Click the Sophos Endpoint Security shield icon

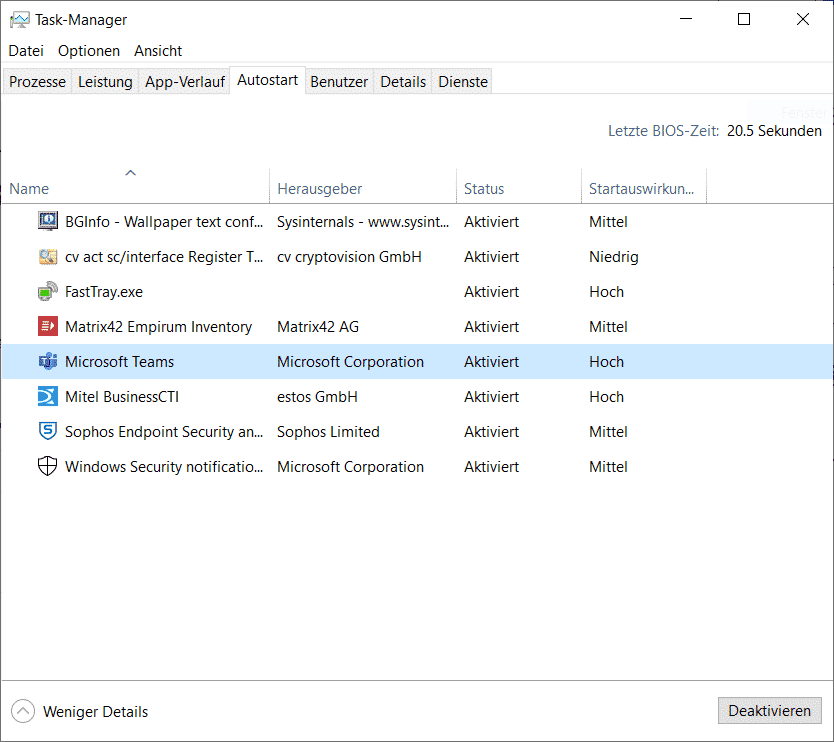tap(48, 431)
